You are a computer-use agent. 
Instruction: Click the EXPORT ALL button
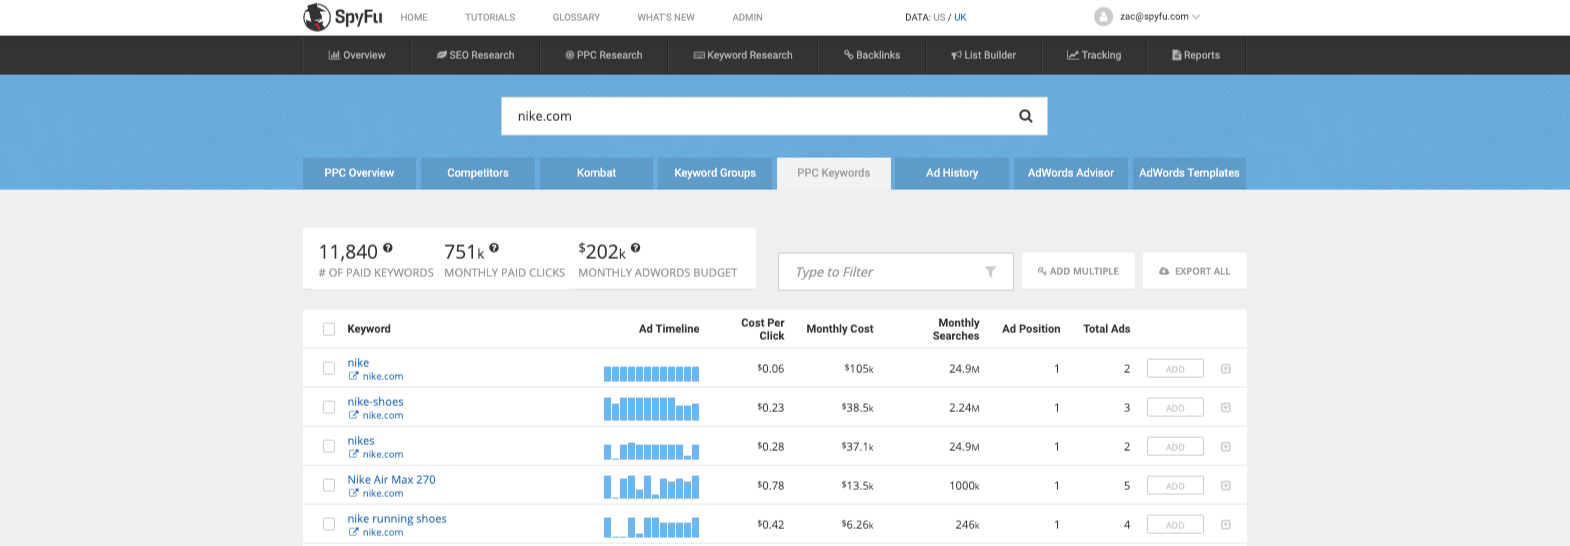(x=1195, y=271)
